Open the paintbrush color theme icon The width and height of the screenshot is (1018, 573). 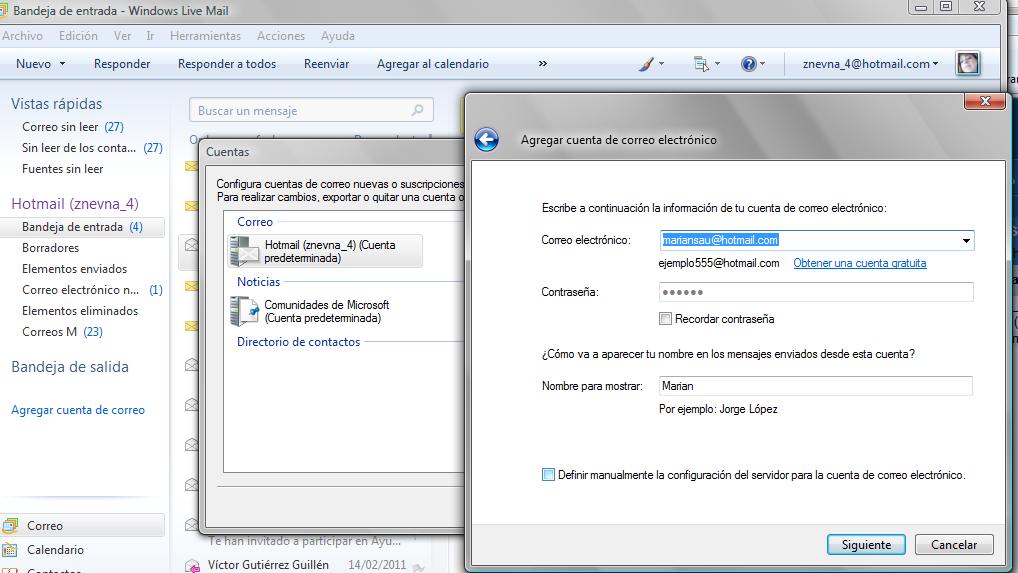point(647,64)
